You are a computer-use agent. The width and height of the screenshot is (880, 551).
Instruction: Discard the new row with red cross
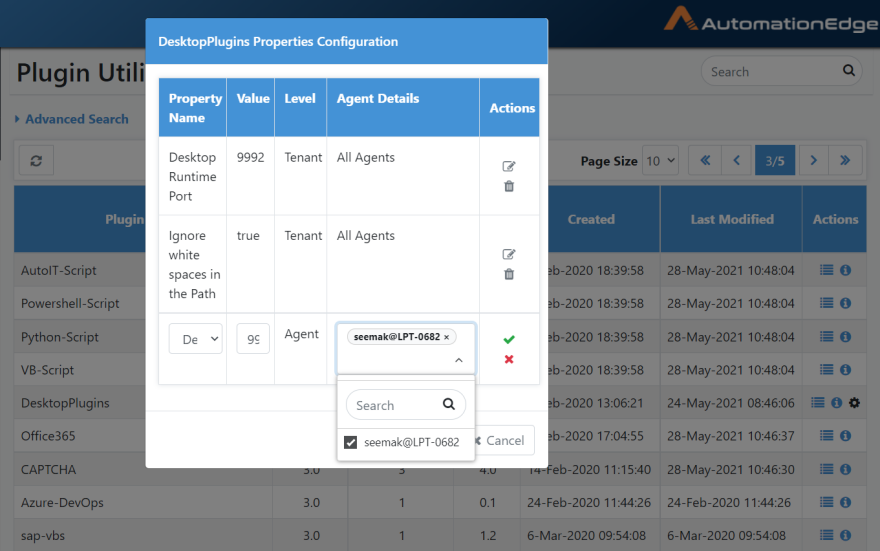point(508,359)
